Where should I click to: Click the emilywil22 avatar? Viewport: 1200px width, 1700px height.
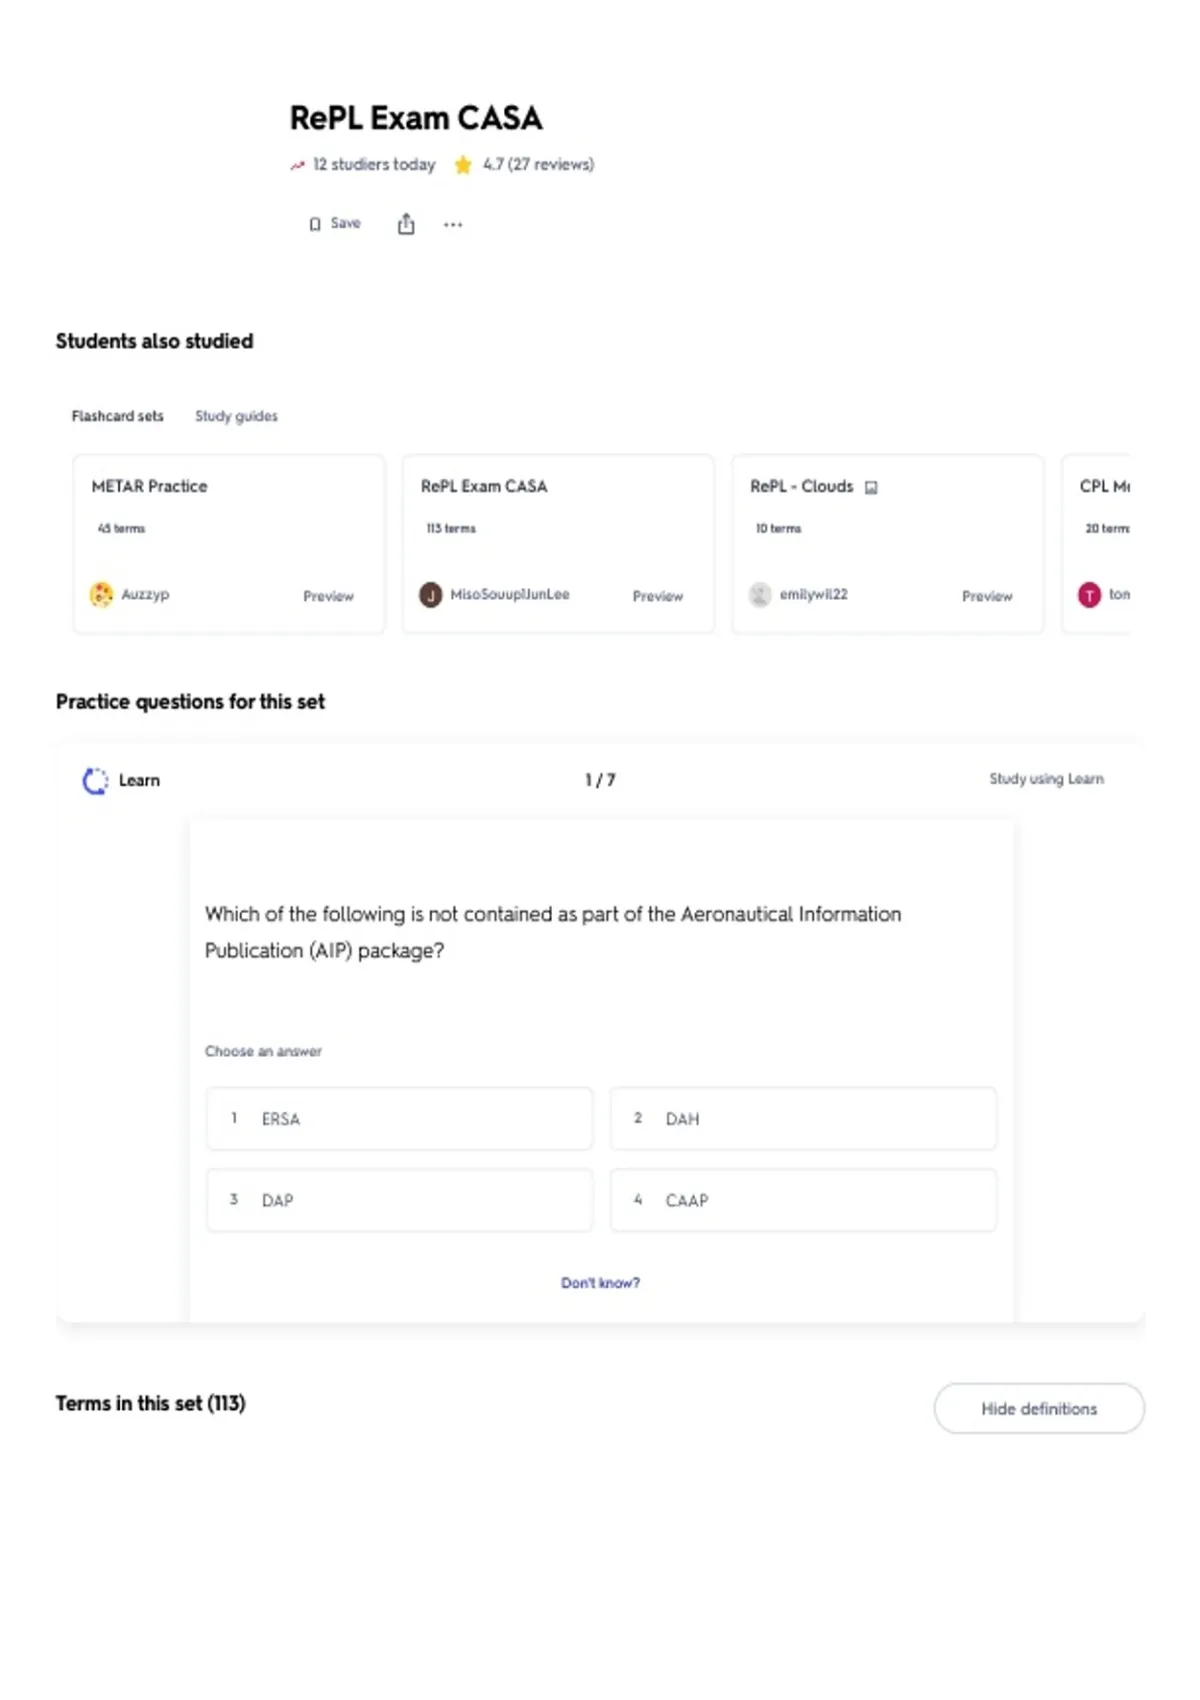[x=760, y=595]
